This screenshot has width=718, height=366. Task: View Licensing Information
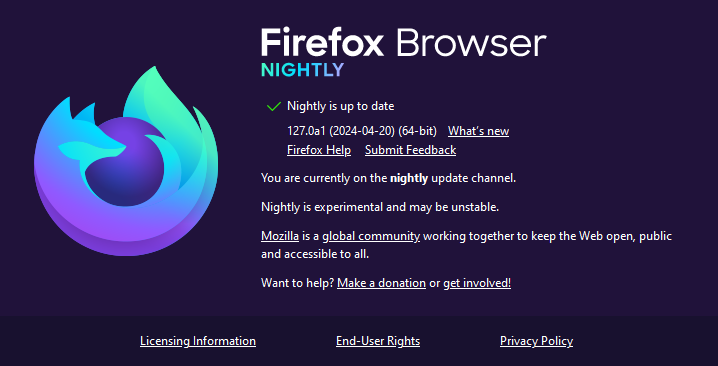198,341
